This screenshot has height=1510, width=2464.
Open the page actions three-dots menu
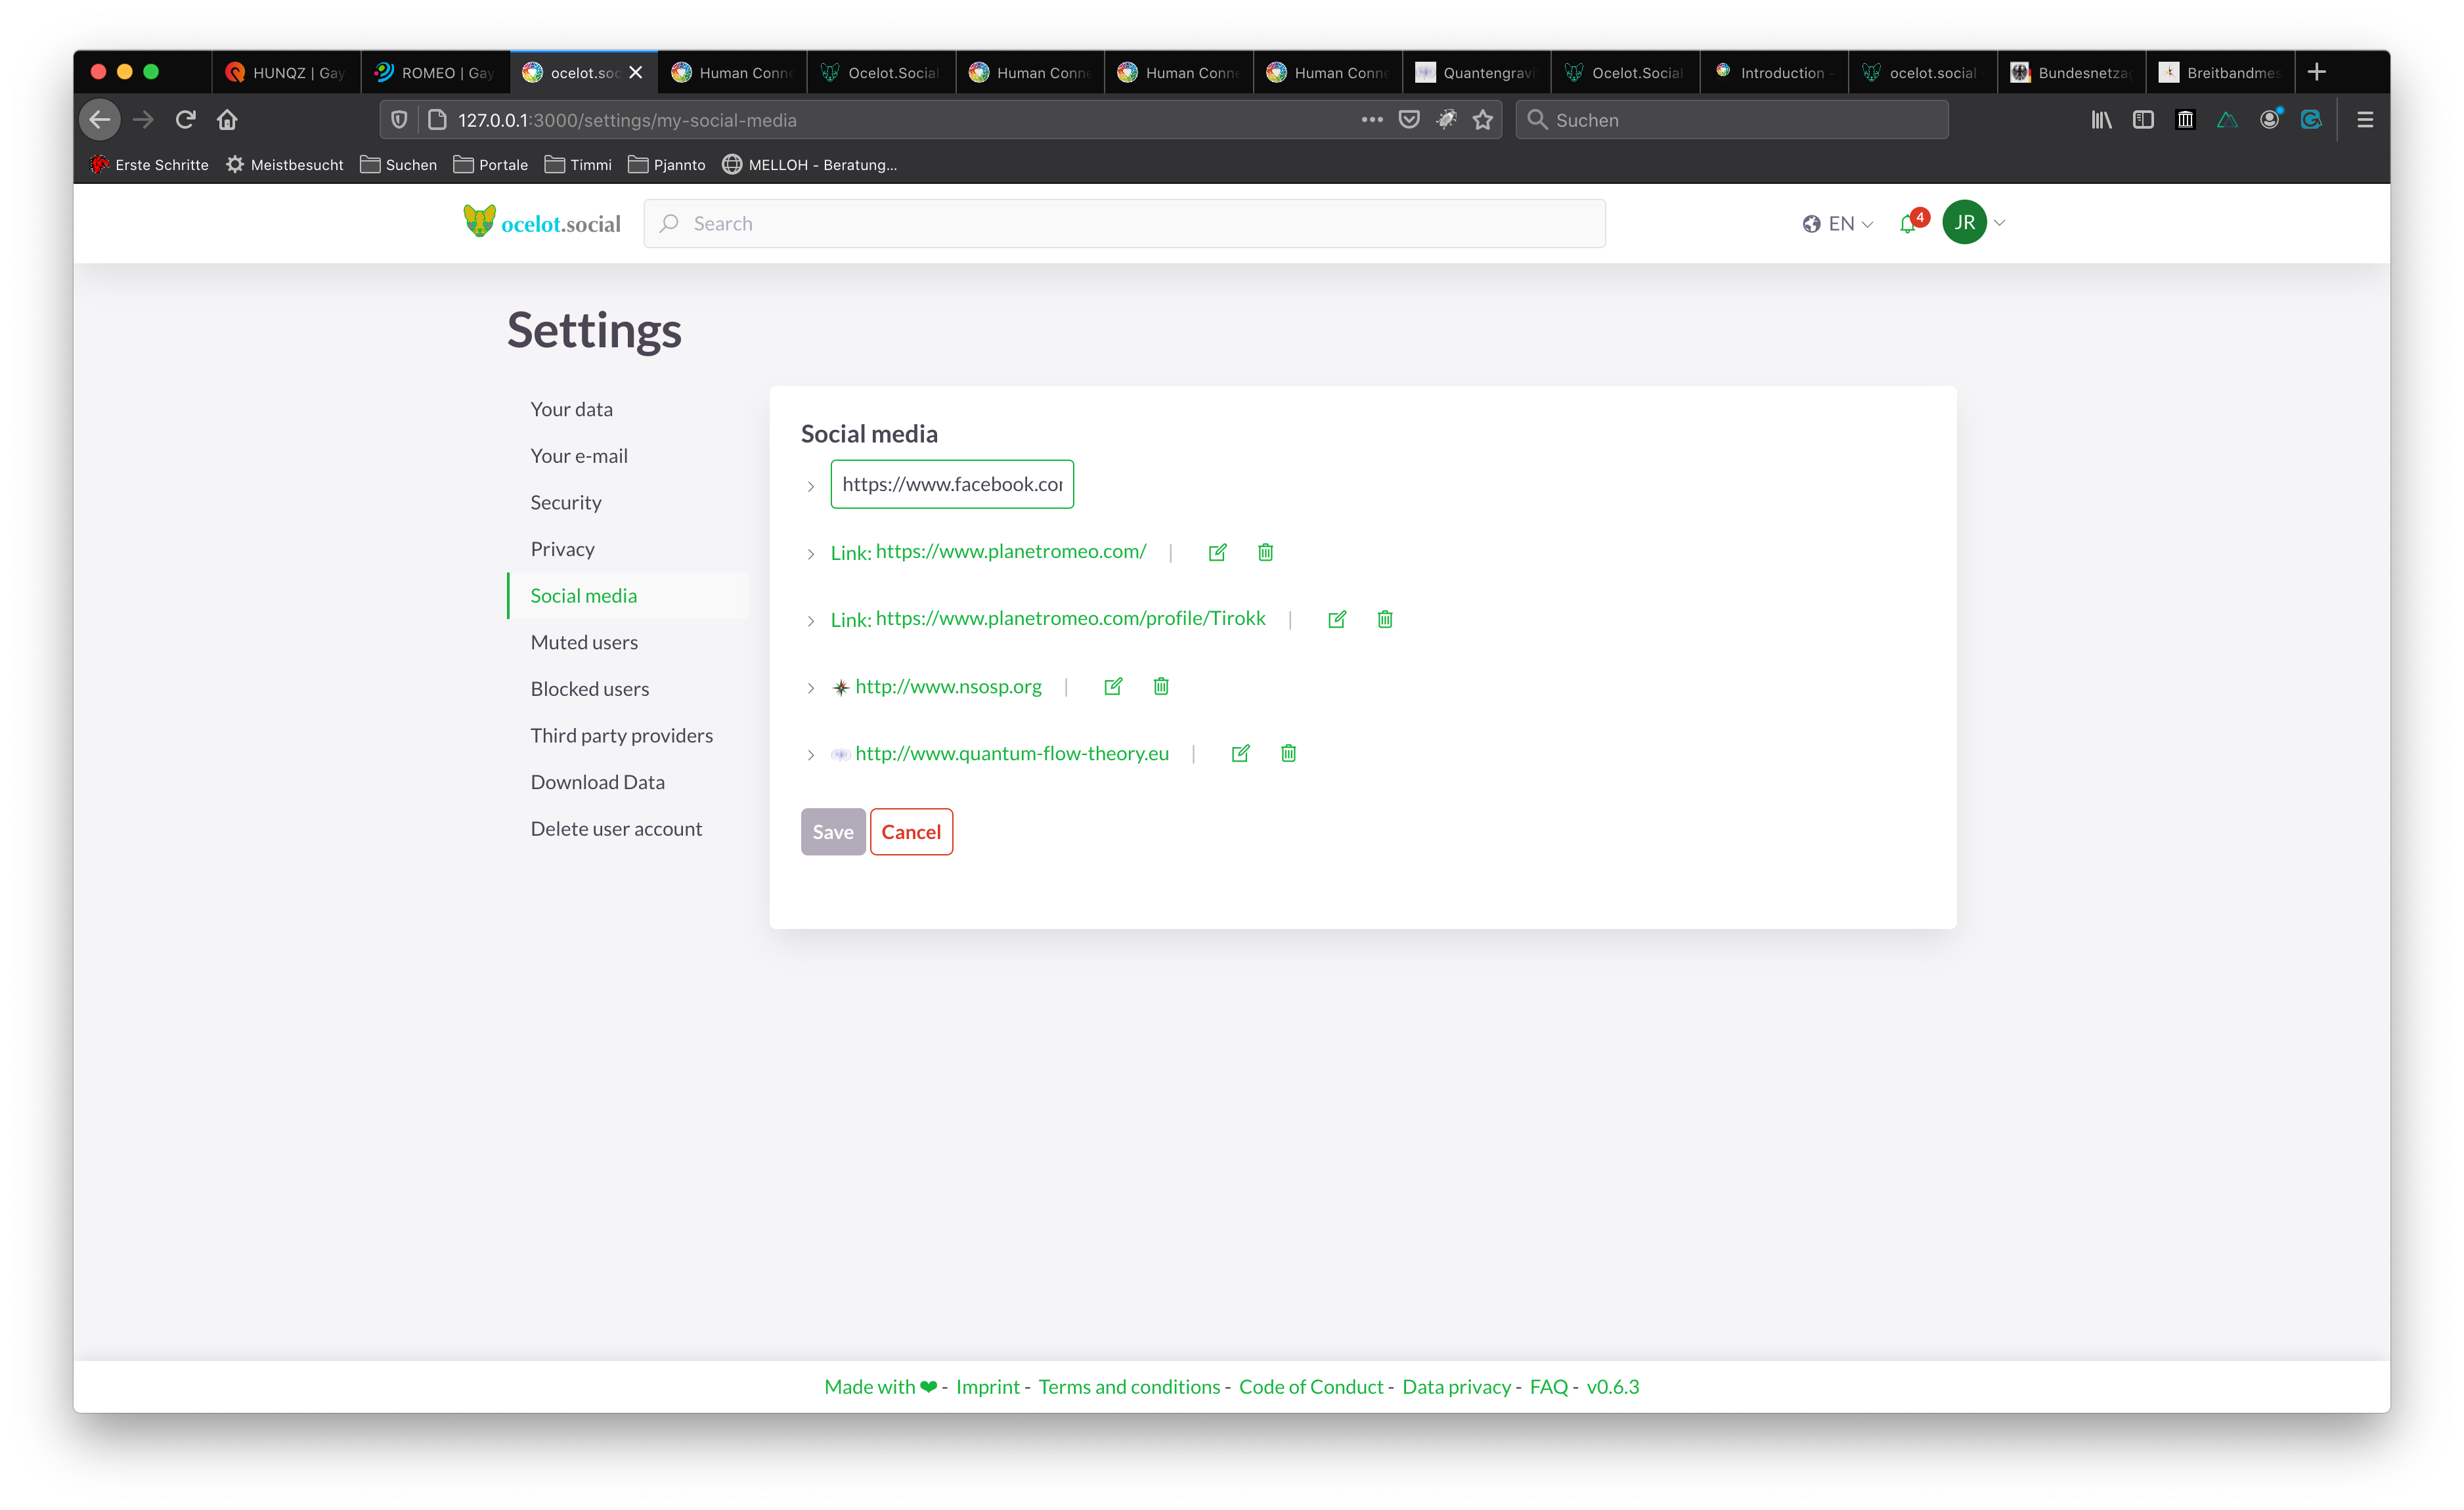pos(1371,120)
